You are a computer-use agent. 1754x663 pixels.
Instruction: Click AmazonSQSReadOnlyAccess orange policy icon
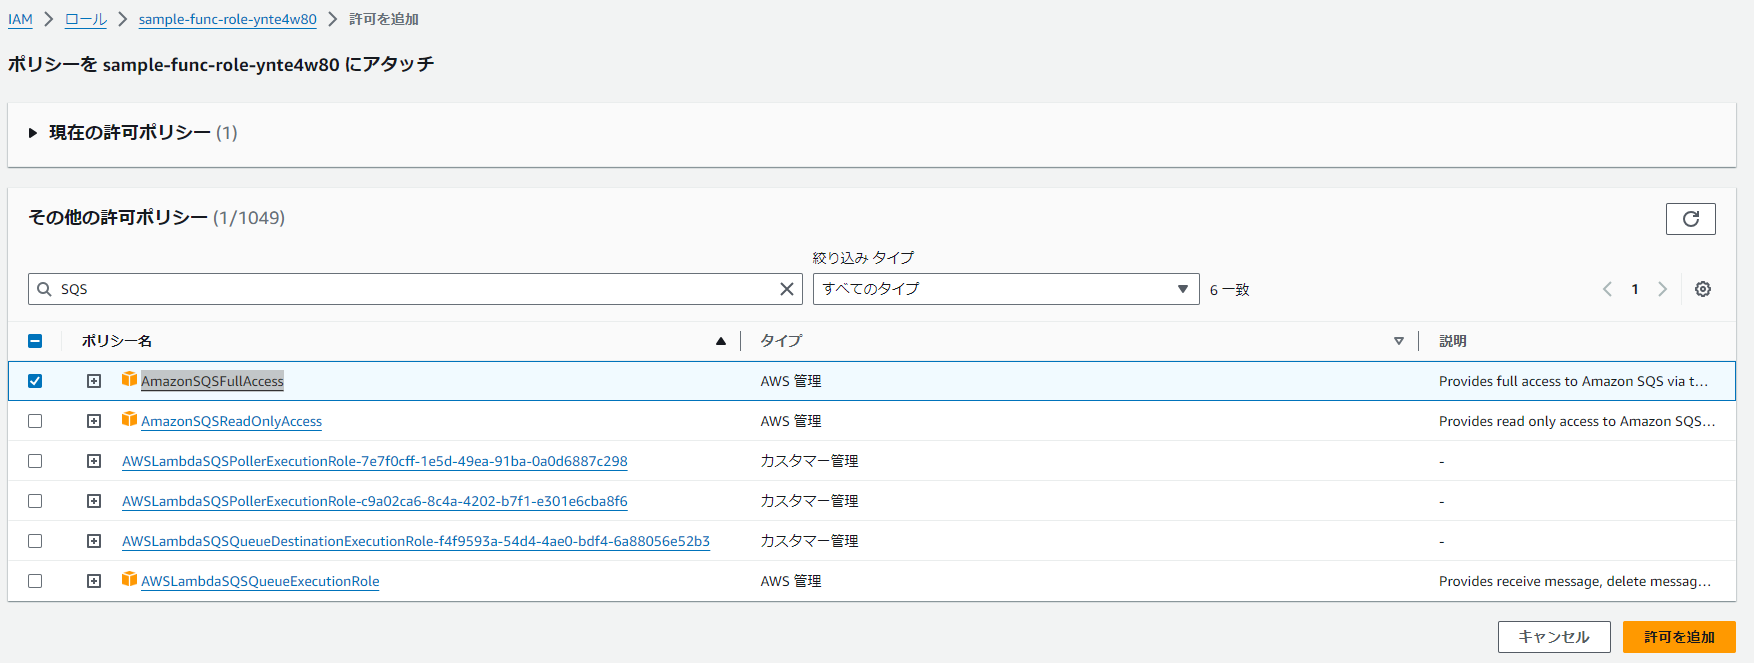click(129, 419)
